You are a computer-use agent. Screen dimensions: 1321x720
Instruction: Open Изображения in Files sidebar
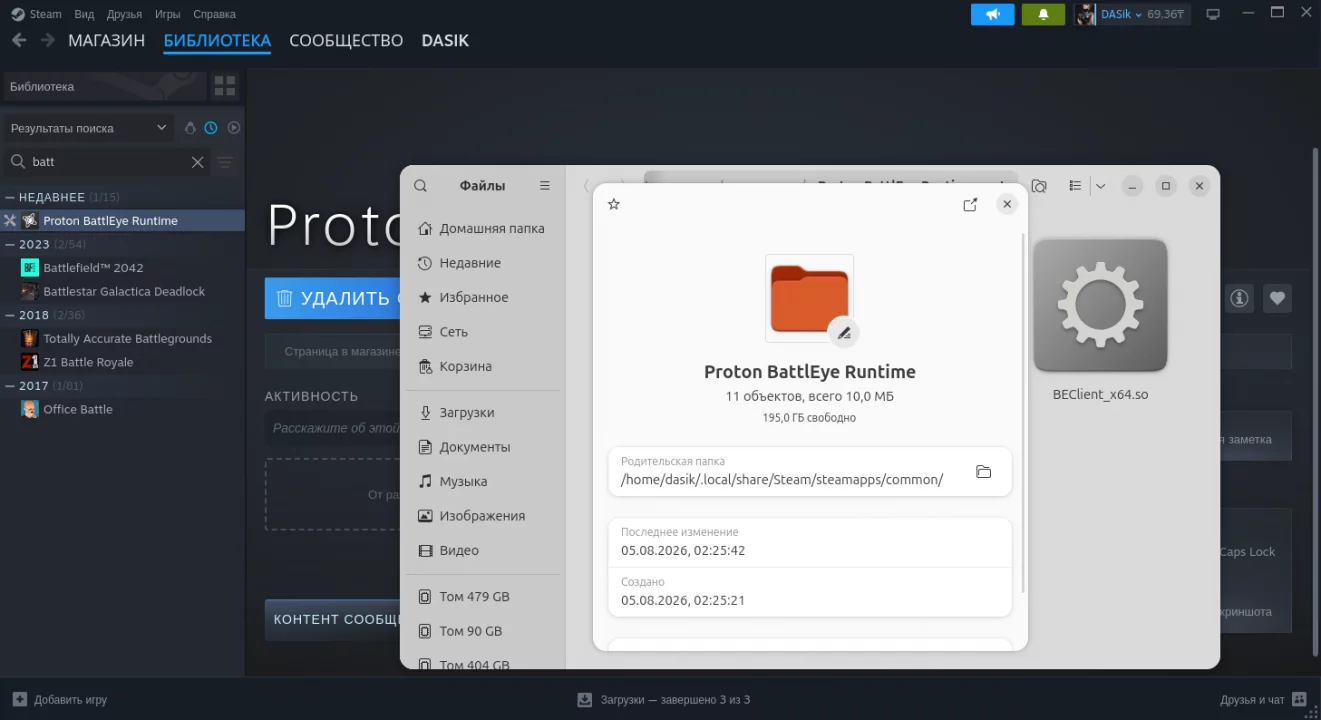(483, 516)
